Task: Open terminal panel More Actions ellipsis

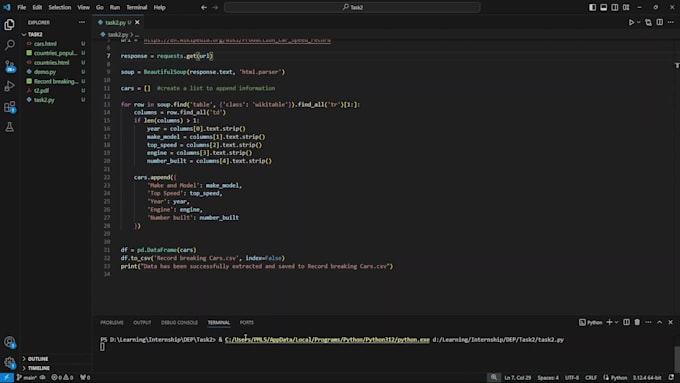Action: click(x=648, y=322)
